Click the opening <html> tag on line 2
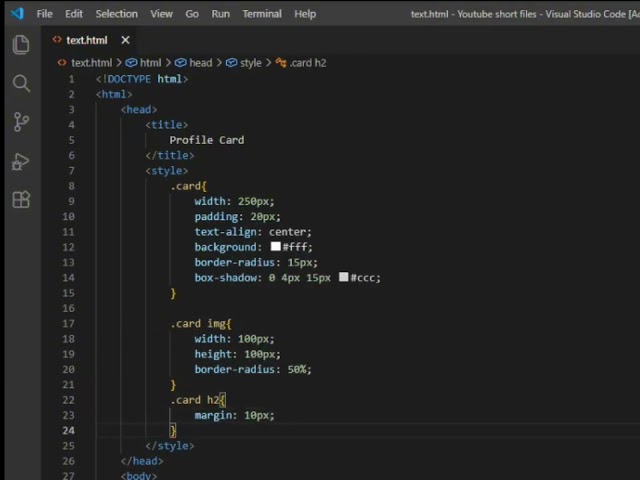 coord(114,94)
